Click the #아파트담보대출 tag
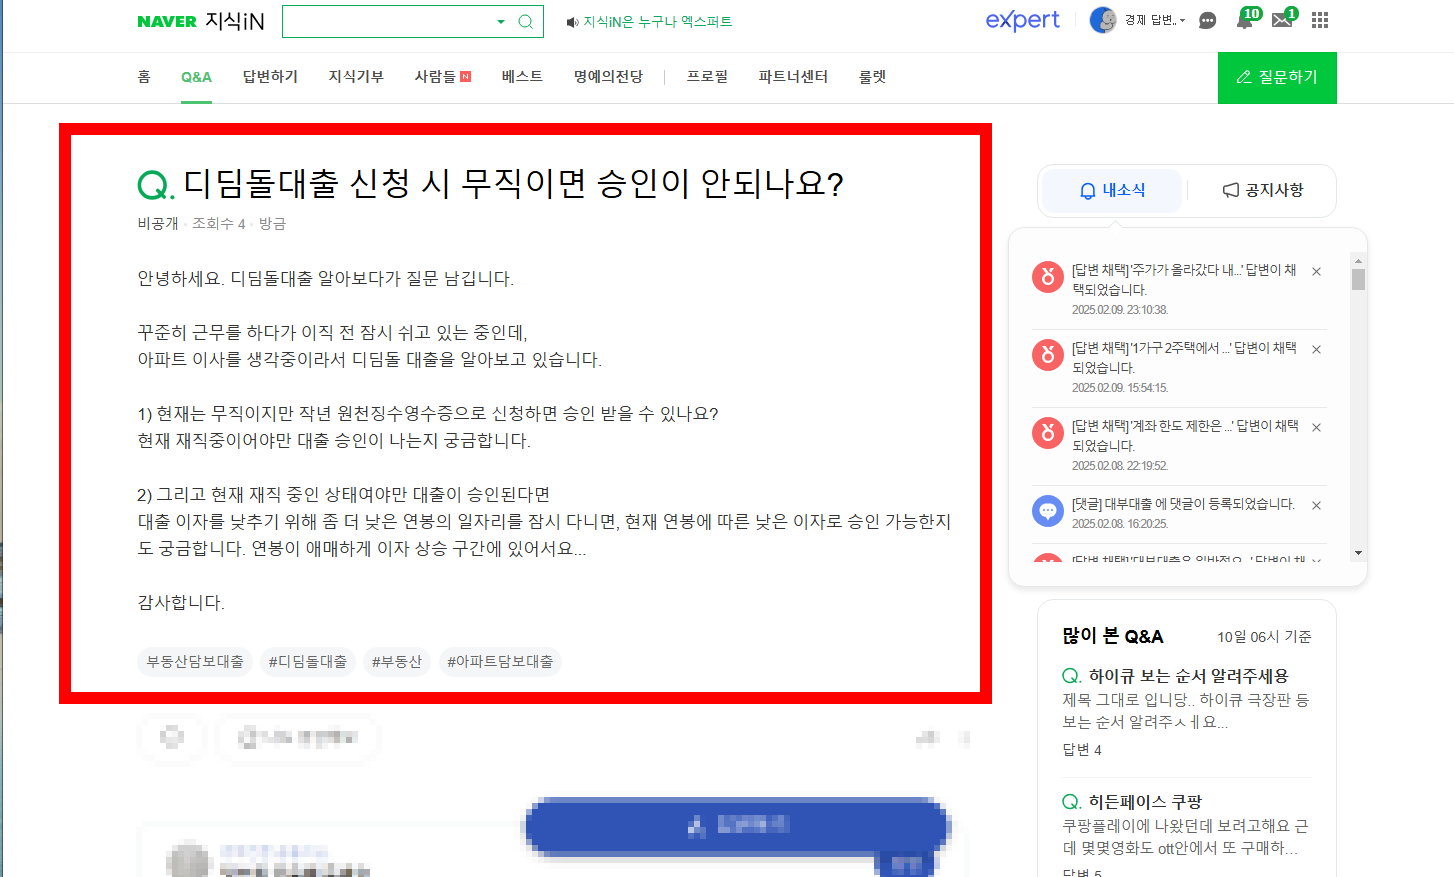The width and height of the screenshot is (1454, 877). click(500, 662)
